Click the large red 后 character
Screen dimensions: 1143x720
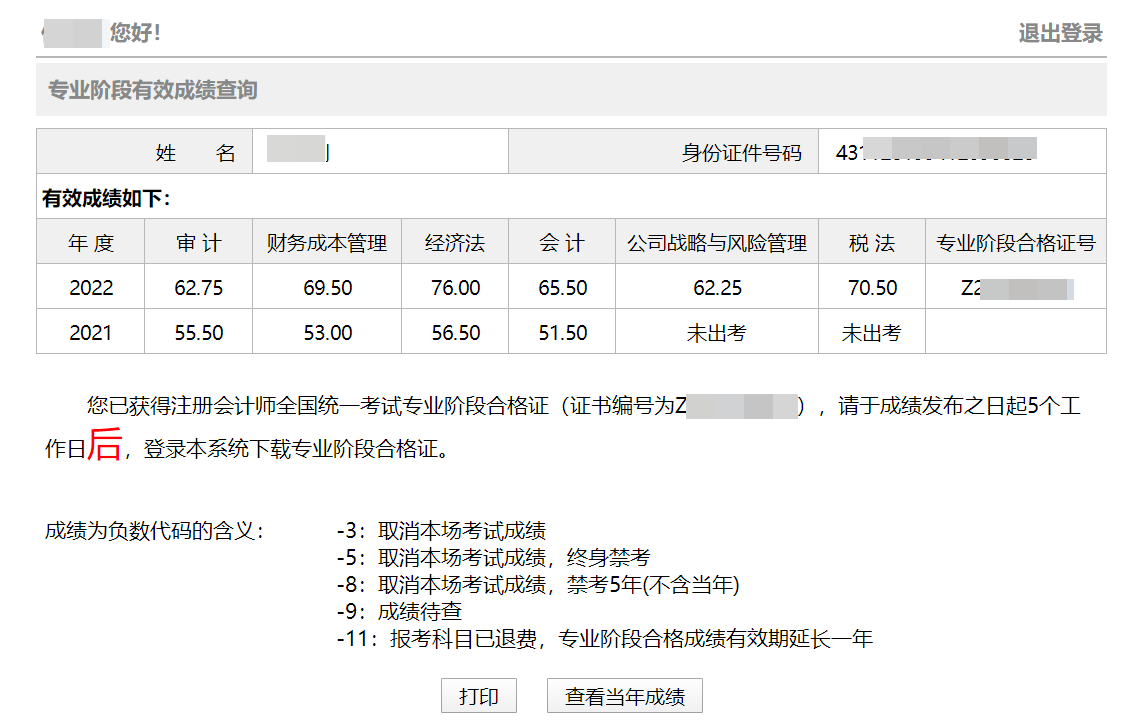(x=104, y=446)
